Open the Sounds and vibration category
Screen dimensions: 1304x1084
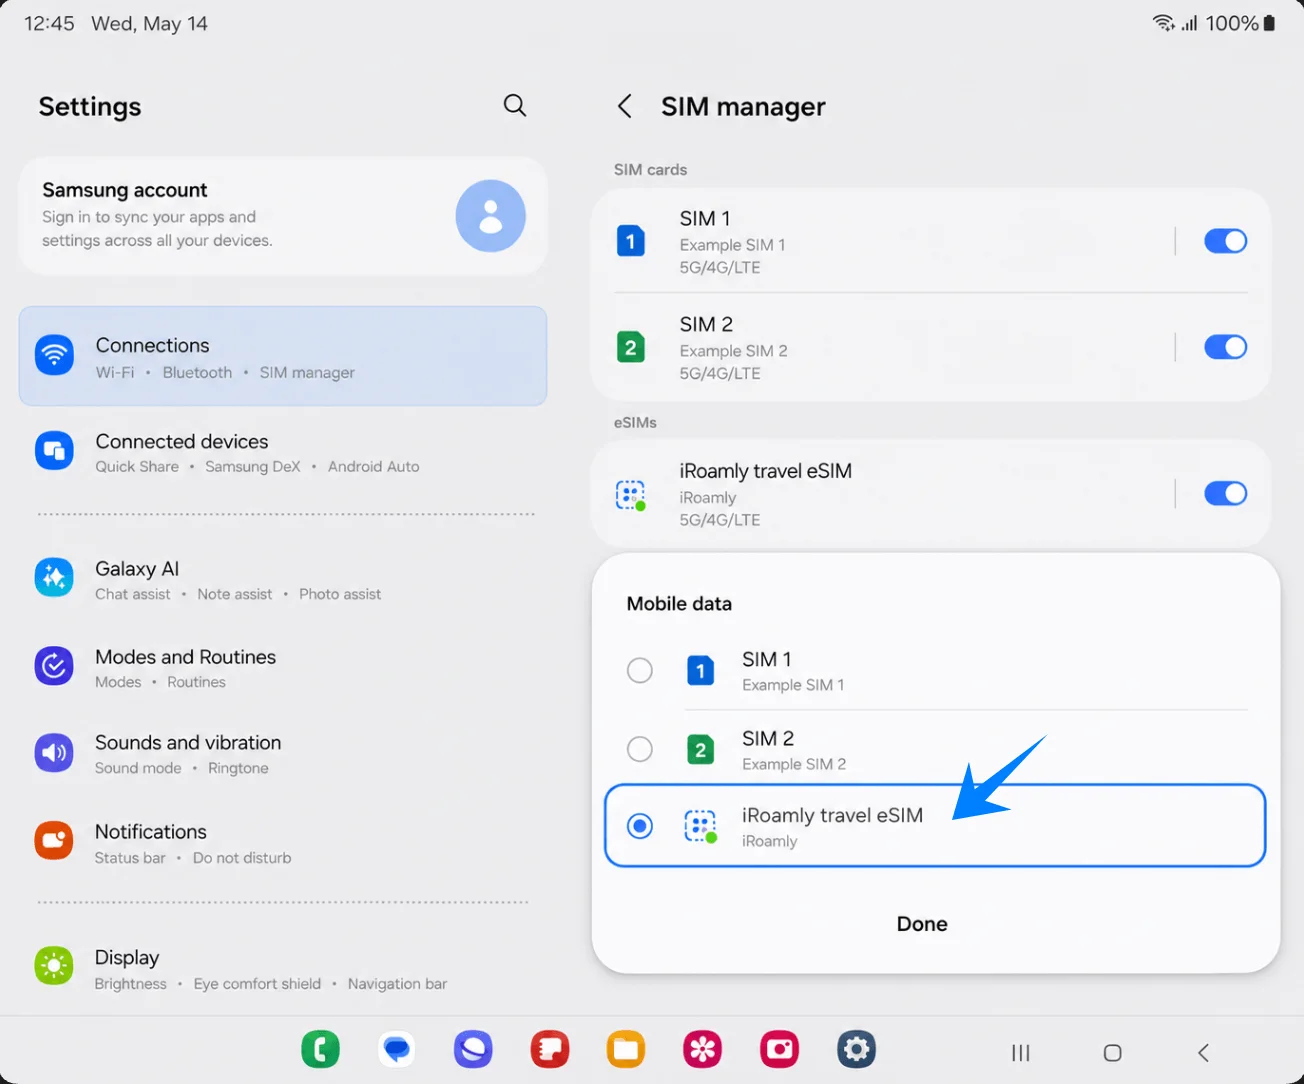pyautogui.click(x=283, y=754)
